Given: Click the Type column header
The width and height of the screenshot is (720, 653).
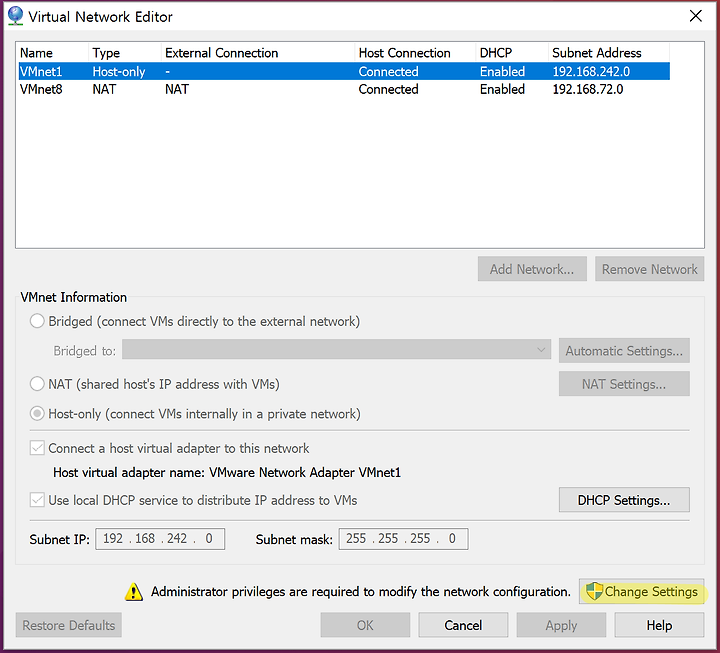Looking at the screenshot, I should [125, 52].
